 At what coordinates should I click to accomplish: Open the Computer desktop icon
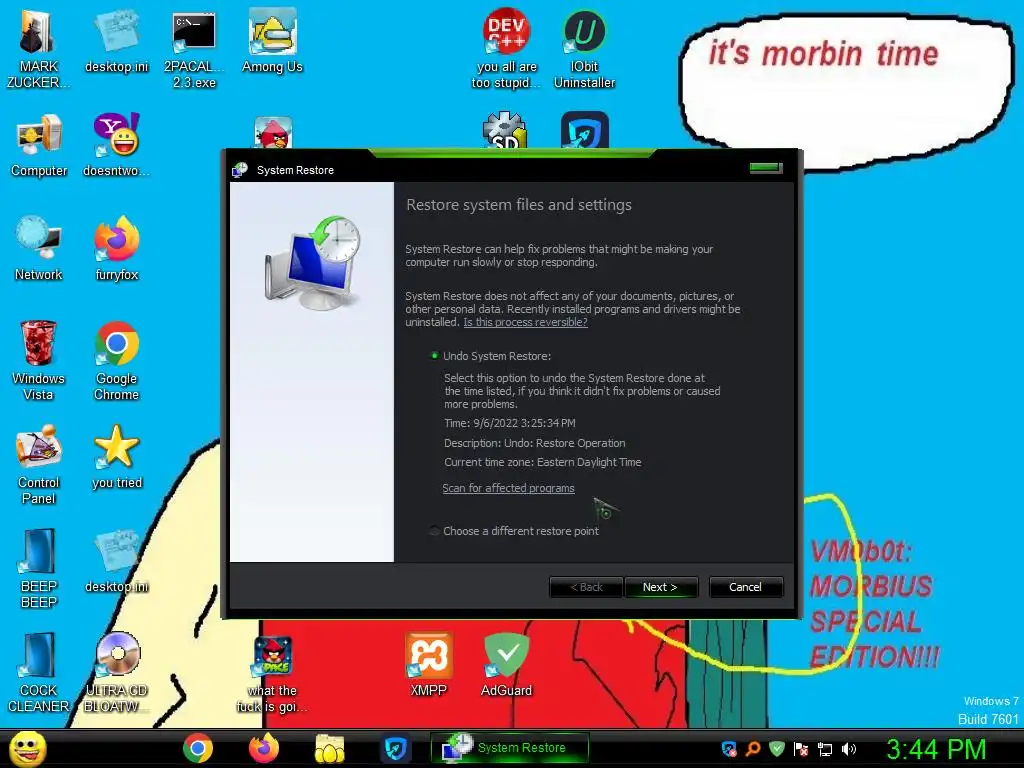click(x=39, y=146)
